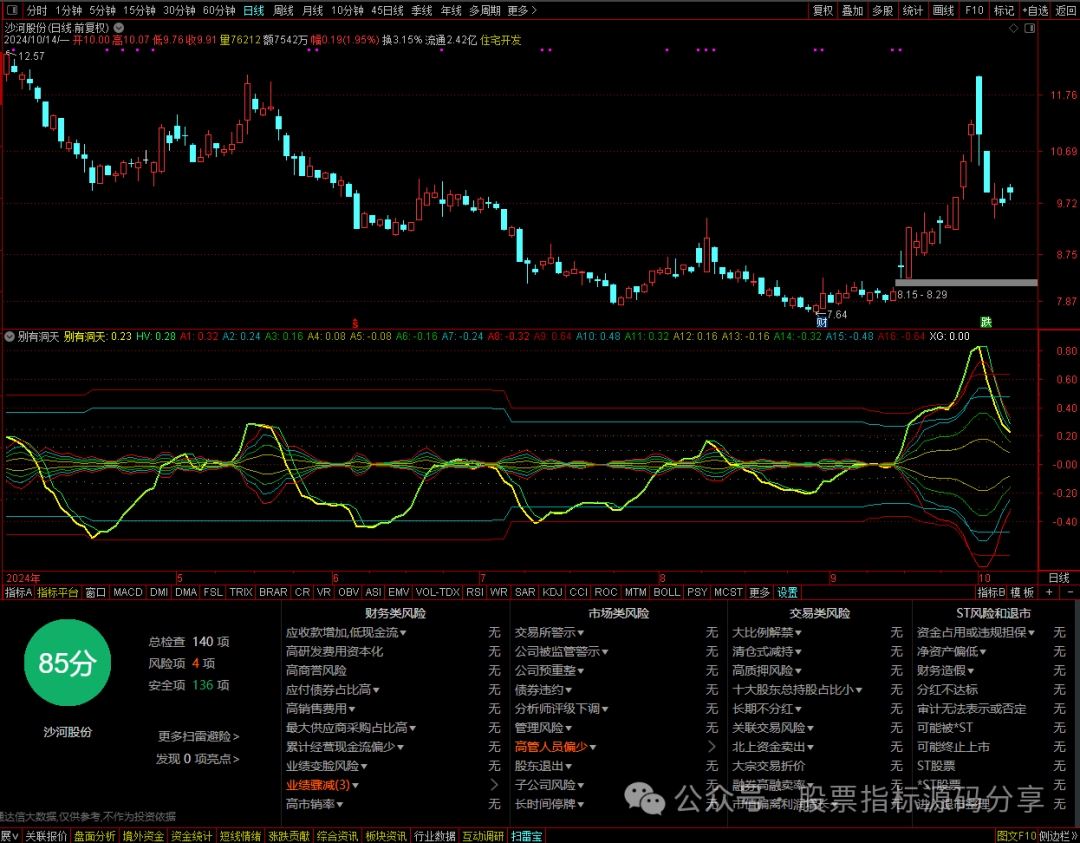Expand 高管人员偏少 risk item

(x=555, y=747)
